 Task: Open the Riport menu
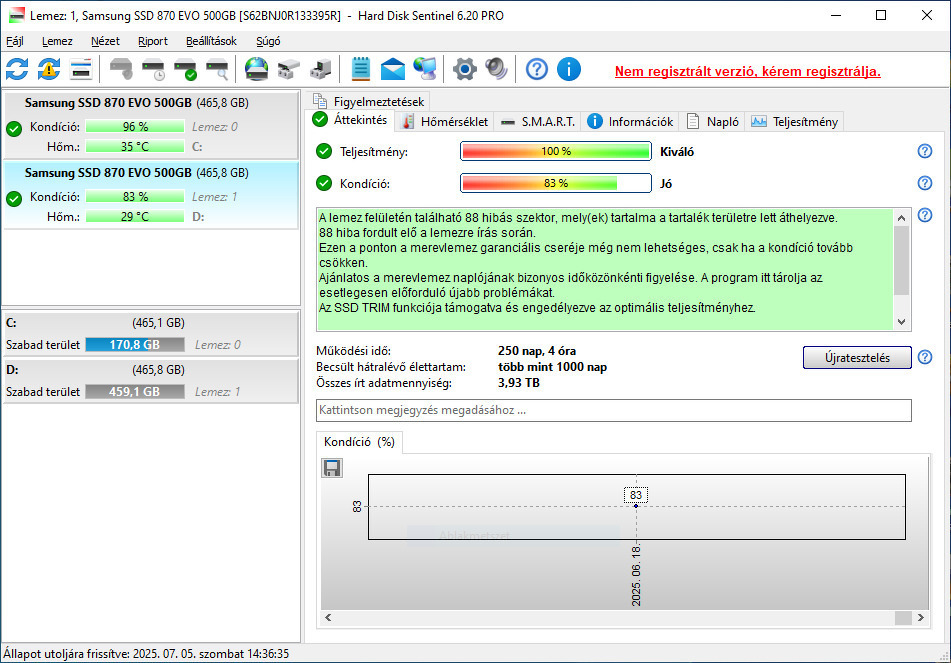tap(153, 41)
